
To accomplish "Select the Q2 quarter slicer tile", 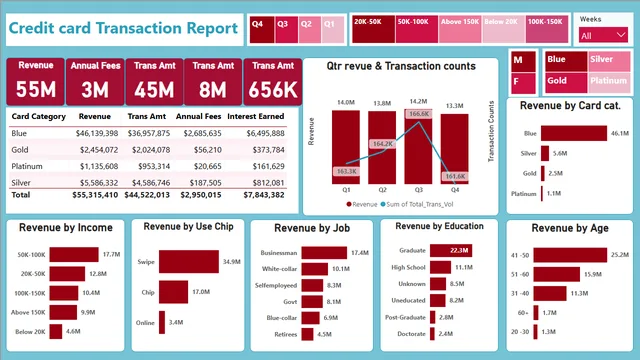I will click(x=309, y=30).
